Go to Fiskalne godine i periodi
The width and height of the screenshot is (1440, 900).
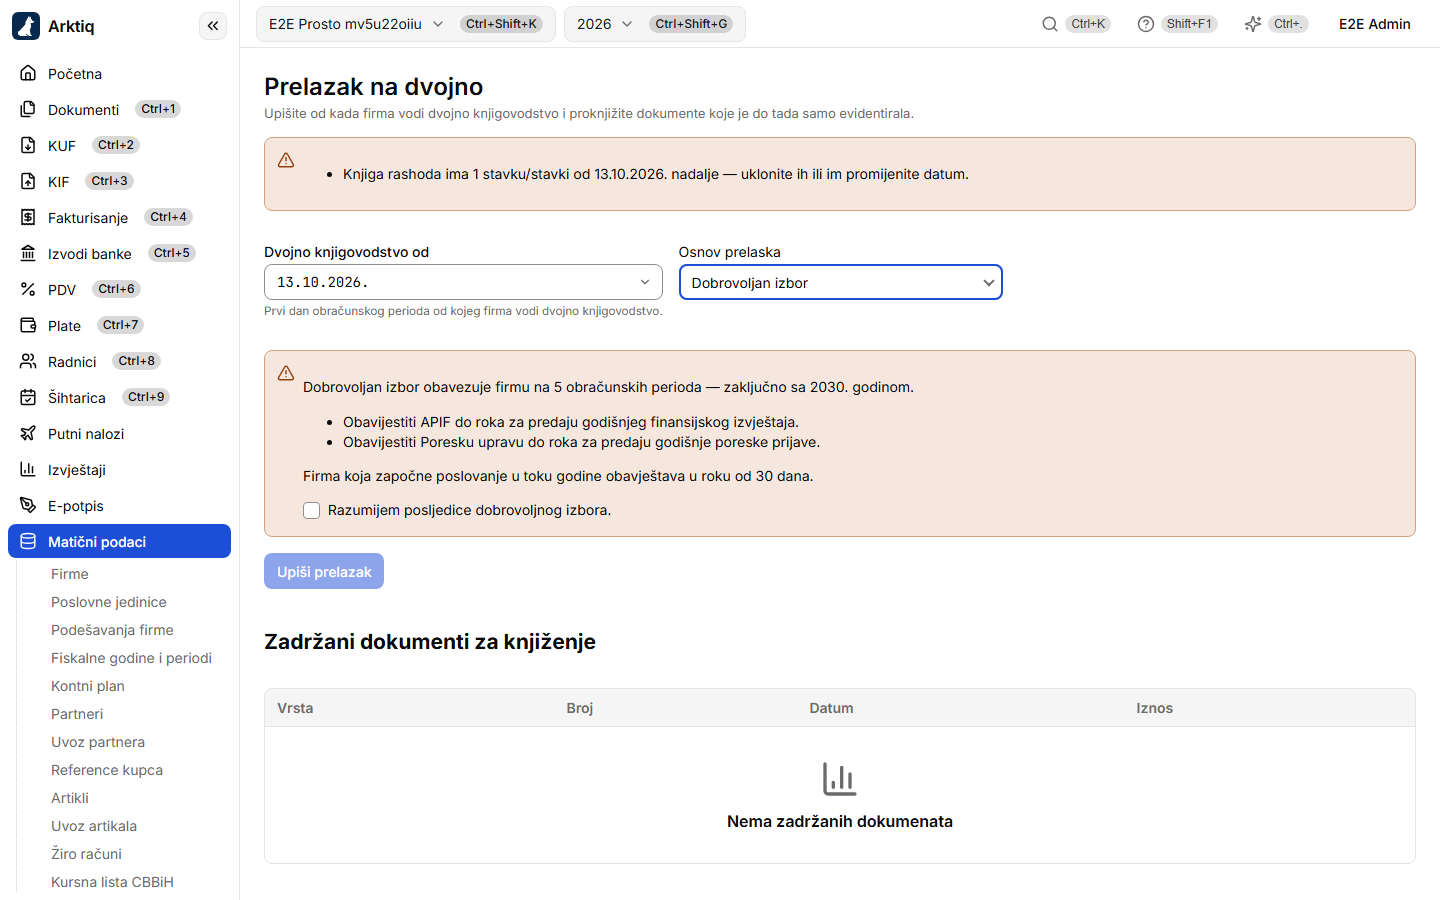tap(131, 658)
